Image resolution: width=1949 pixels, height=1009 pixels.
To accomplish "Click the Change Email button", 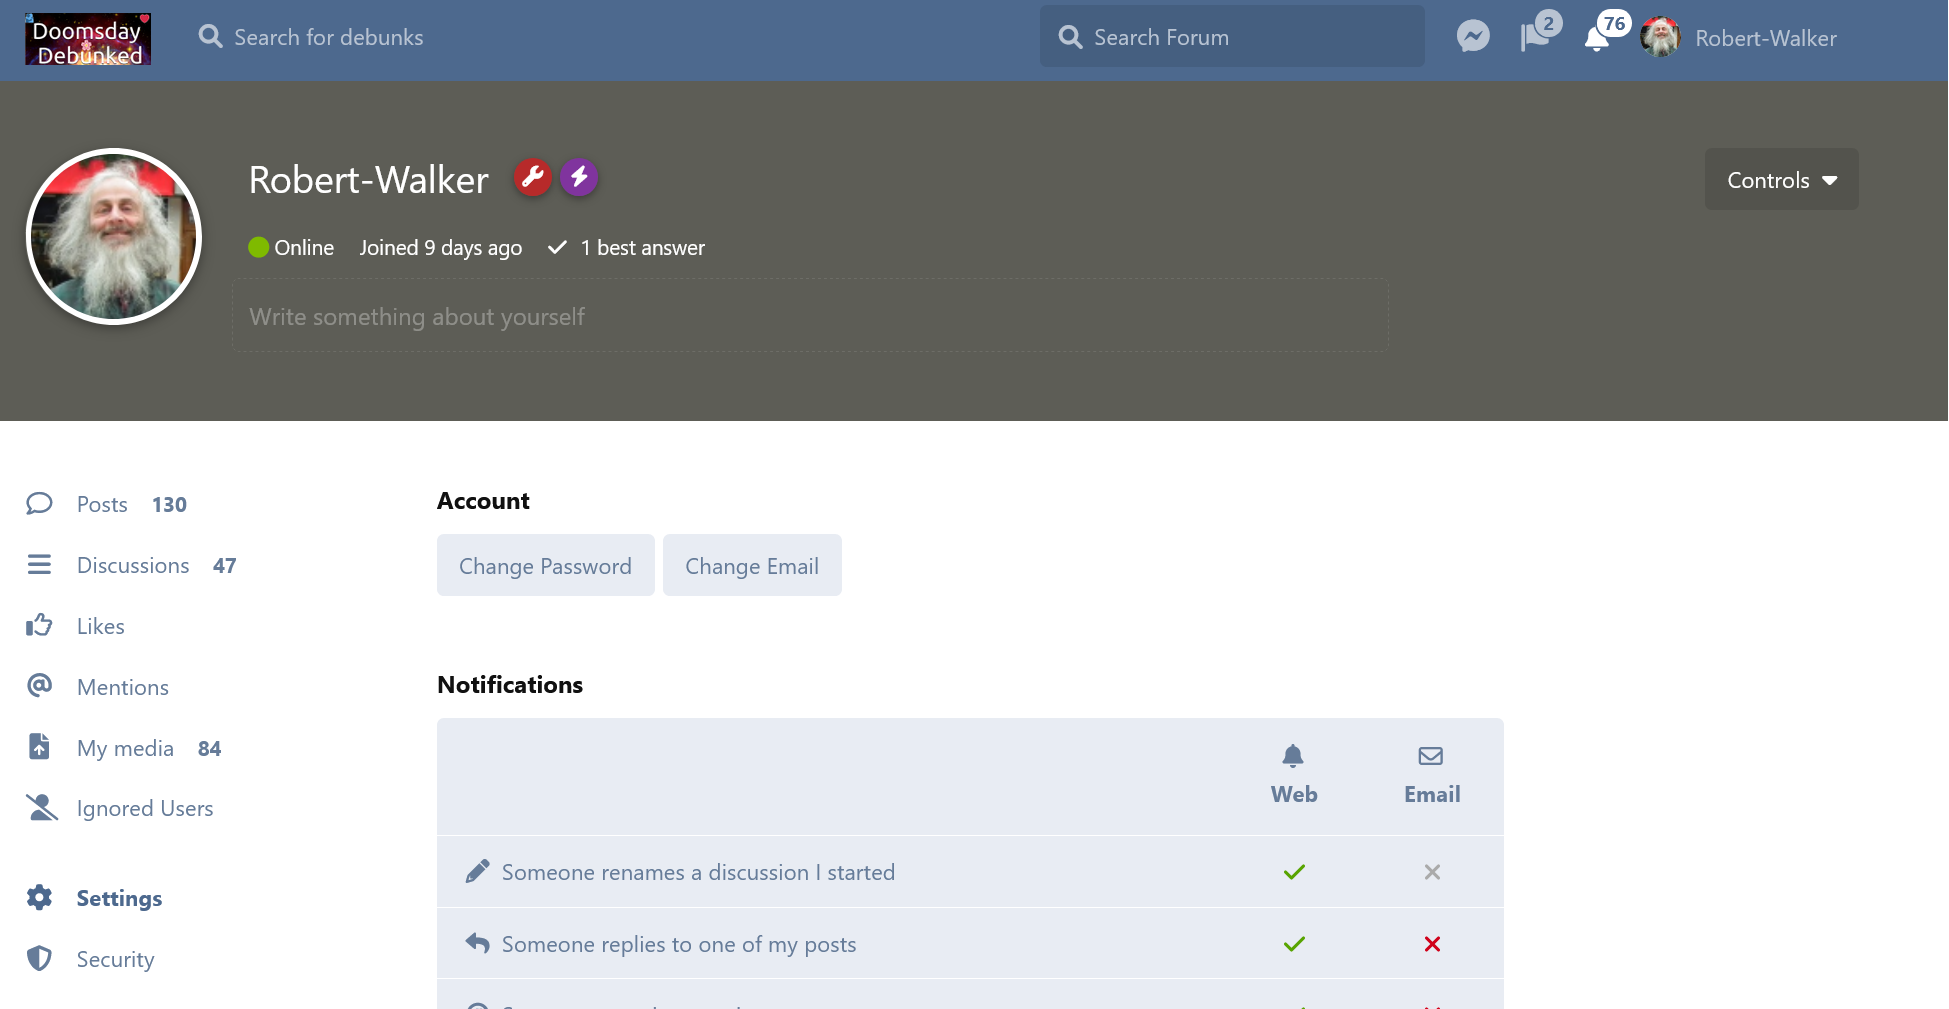I will point(751,566).
